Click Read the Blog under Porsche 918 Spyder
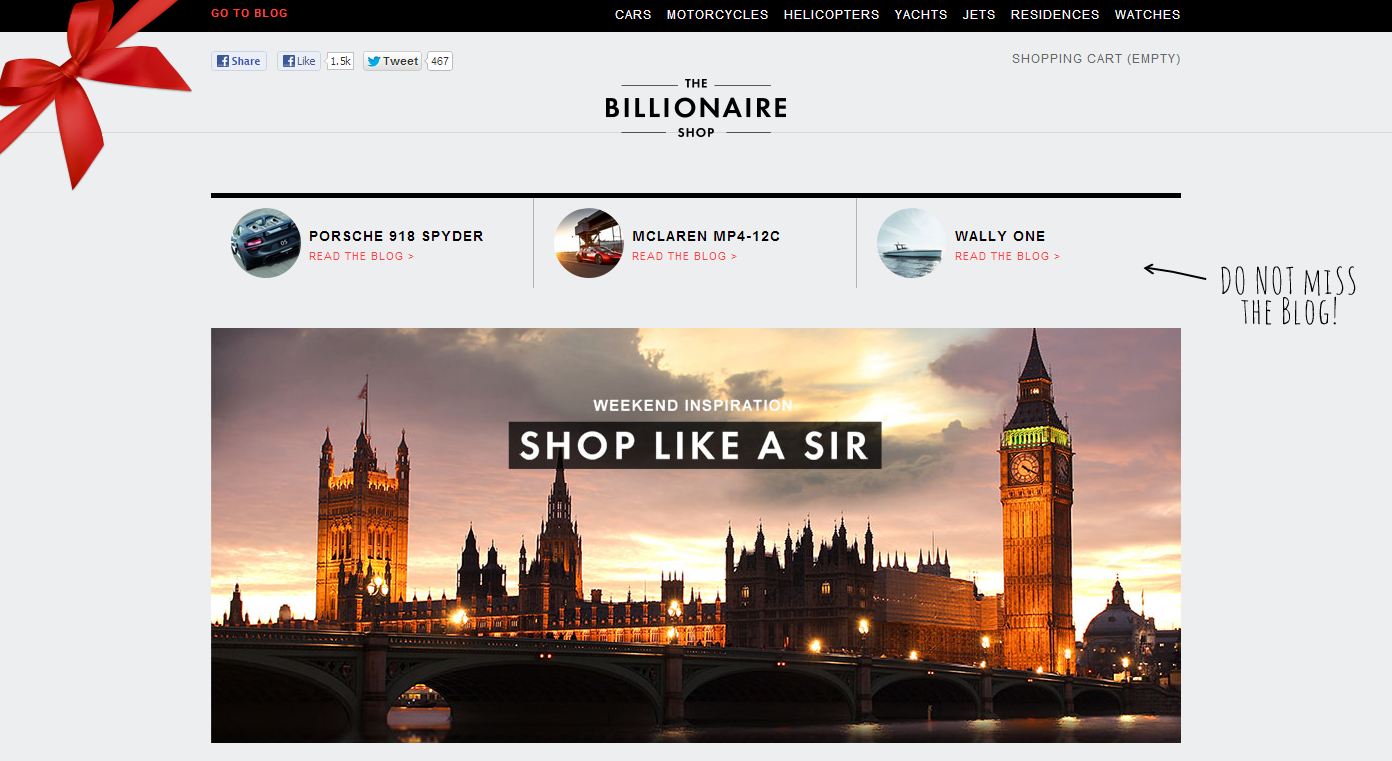Screen dimensions: 1392x761 tap(361, 257)
